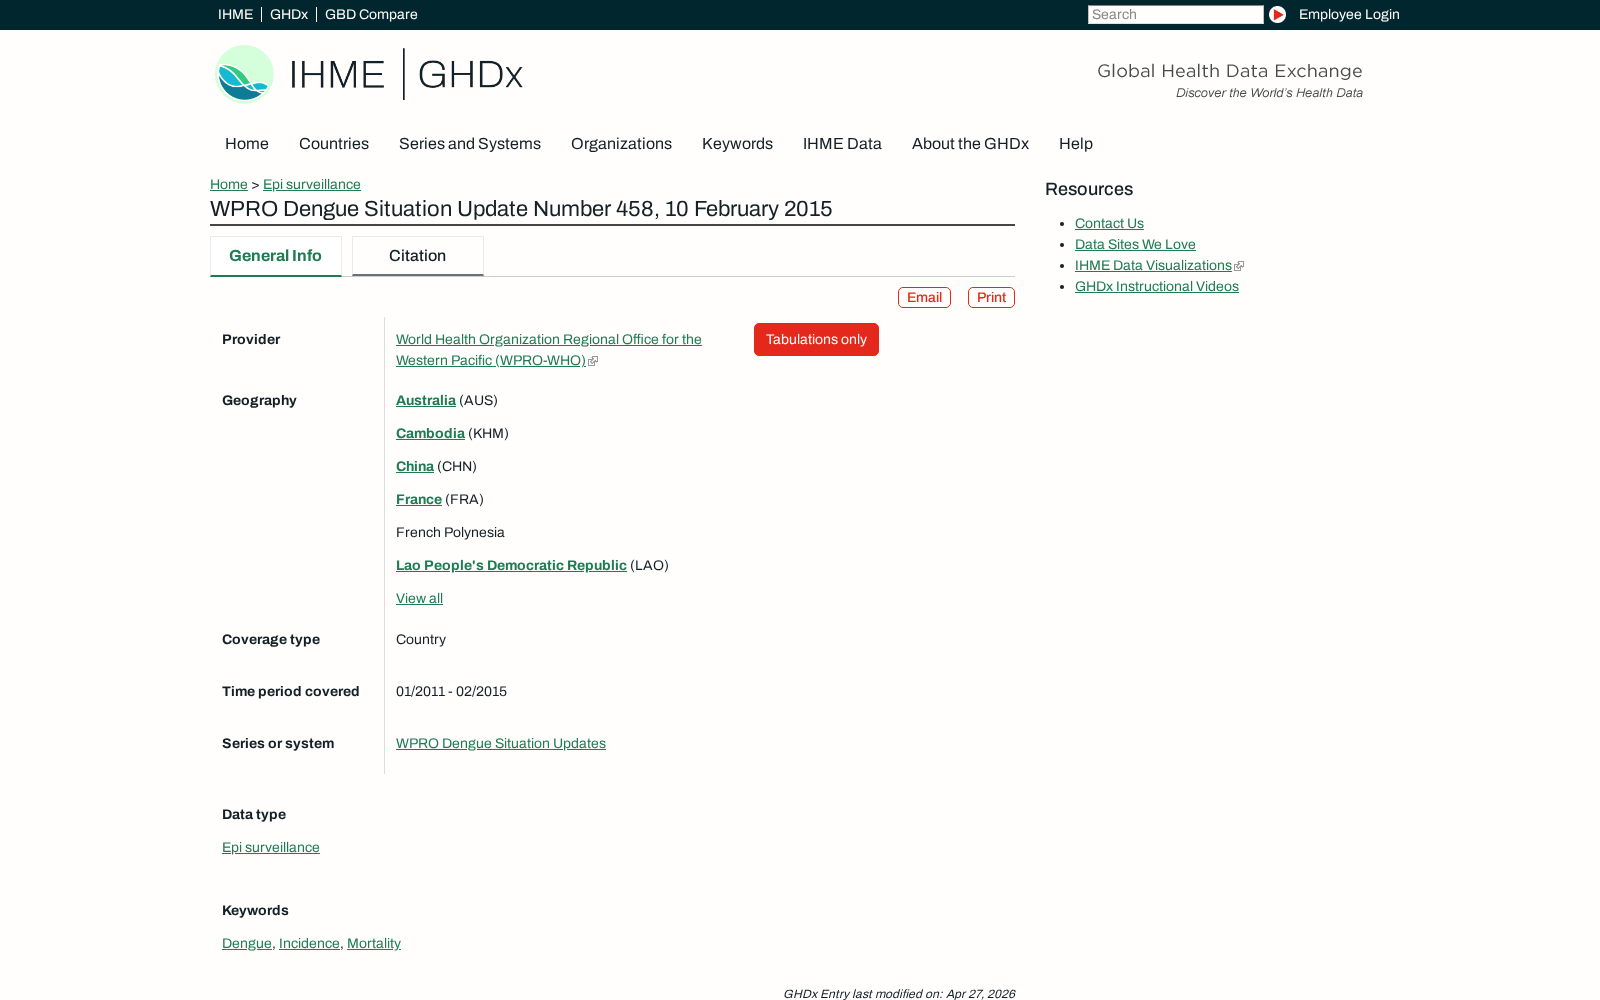1600x1000 pixels.
Task: Open the IHME Data menu
Action: click(x=842, y=144)
